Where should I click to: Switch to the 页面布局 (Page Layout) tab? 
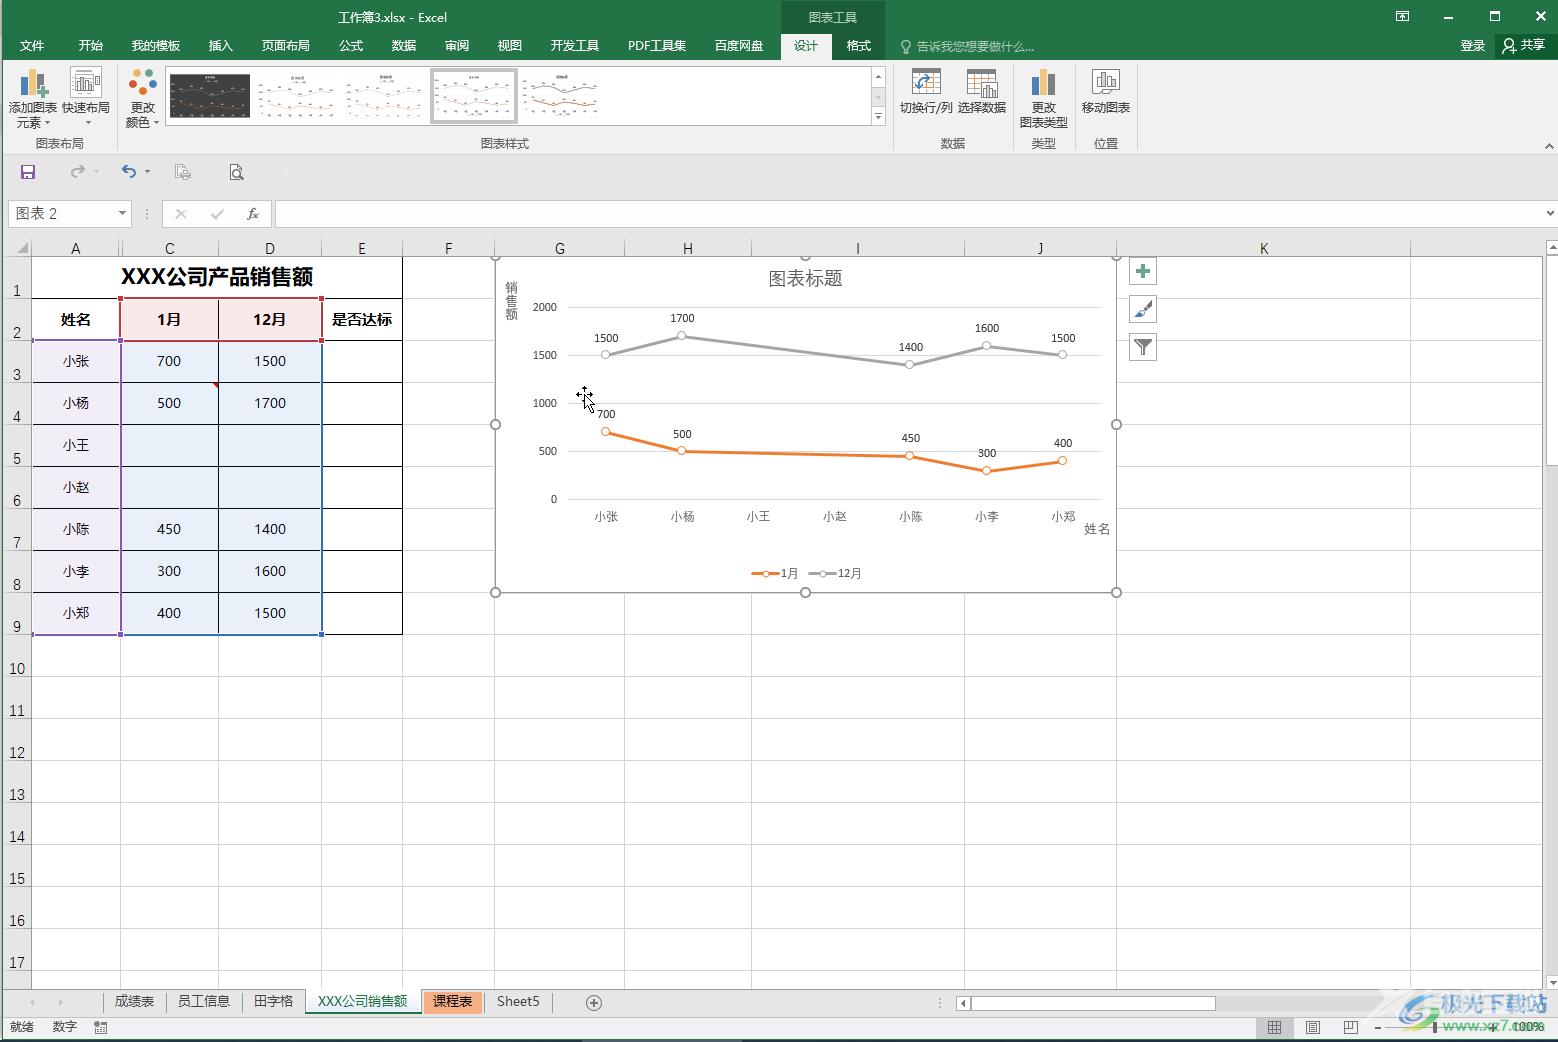click(x=286, y=46)
